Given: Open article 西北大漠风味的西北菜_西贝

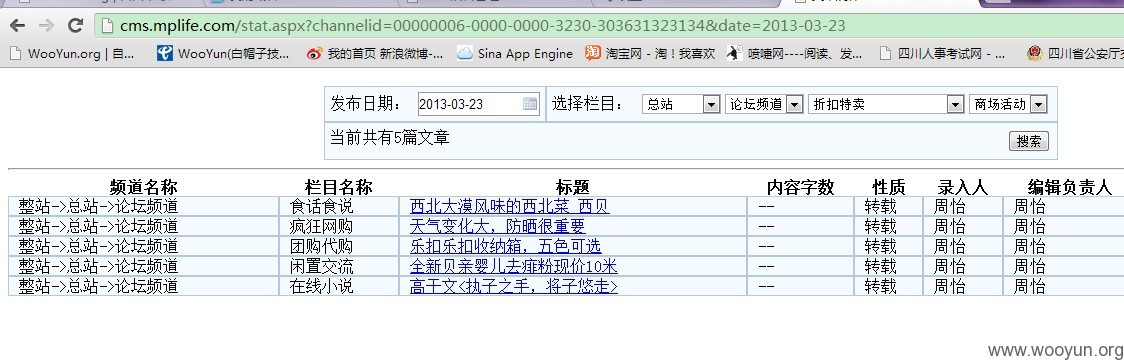Looking at the screenshot, I should [510, 207].
